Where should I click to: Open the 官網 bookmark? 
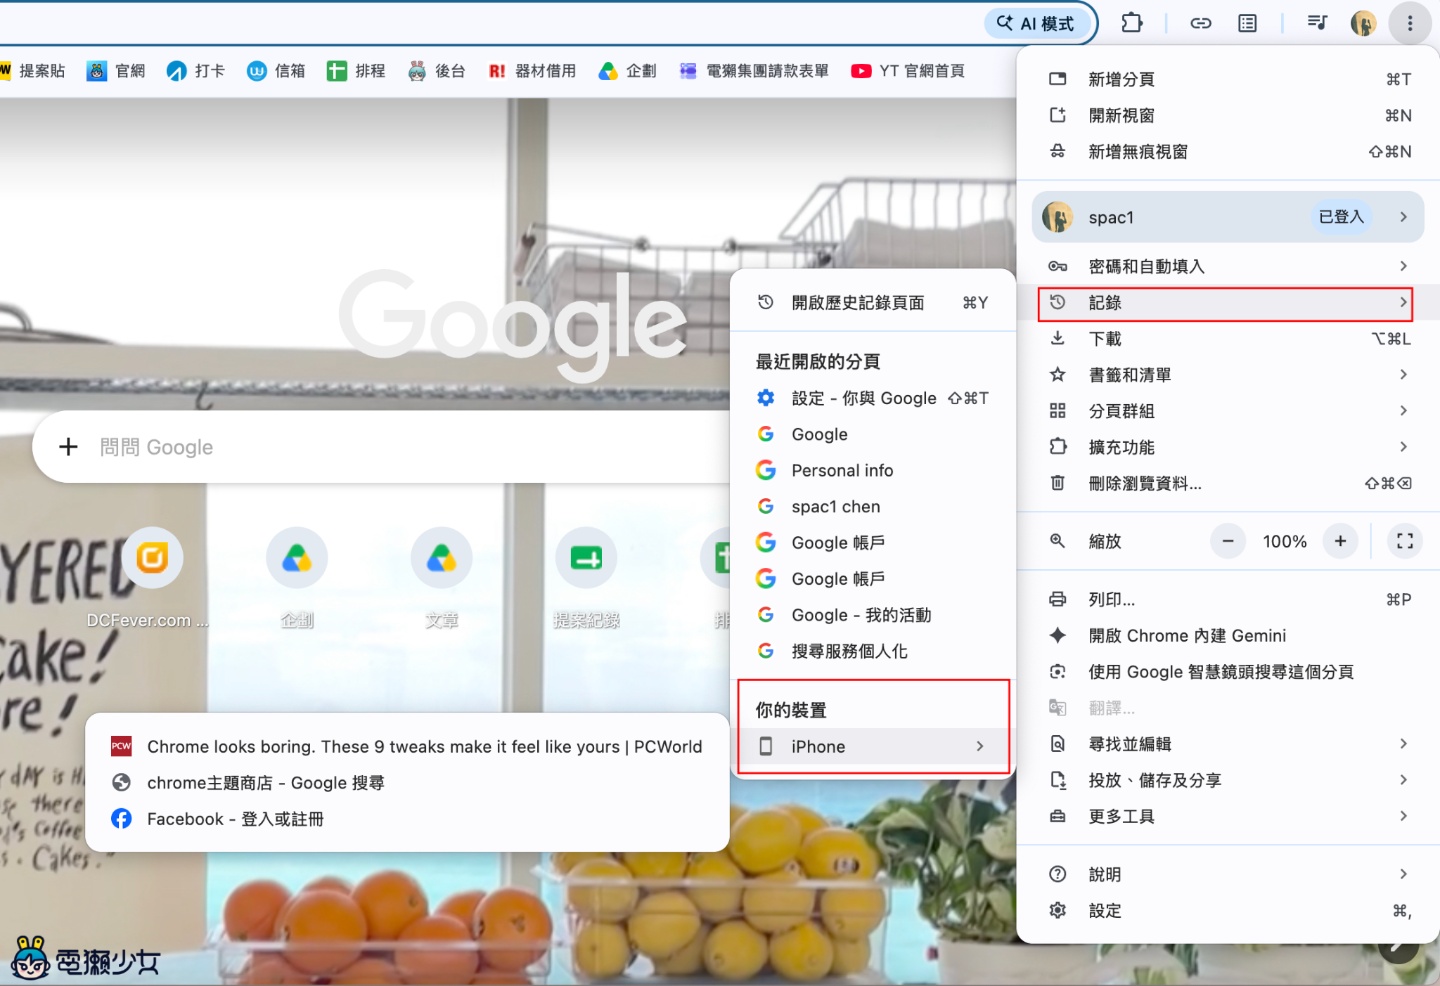pyautogui.click(x=116, y=71)
